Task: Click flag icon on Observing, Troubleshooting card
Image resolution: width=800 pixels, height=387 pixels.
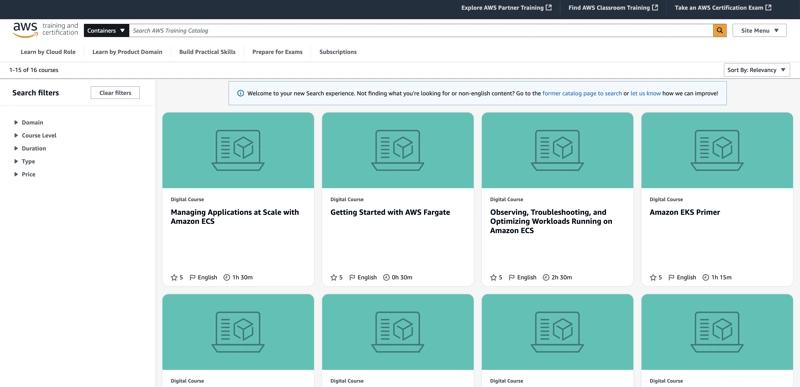Action: coord(512,277)
